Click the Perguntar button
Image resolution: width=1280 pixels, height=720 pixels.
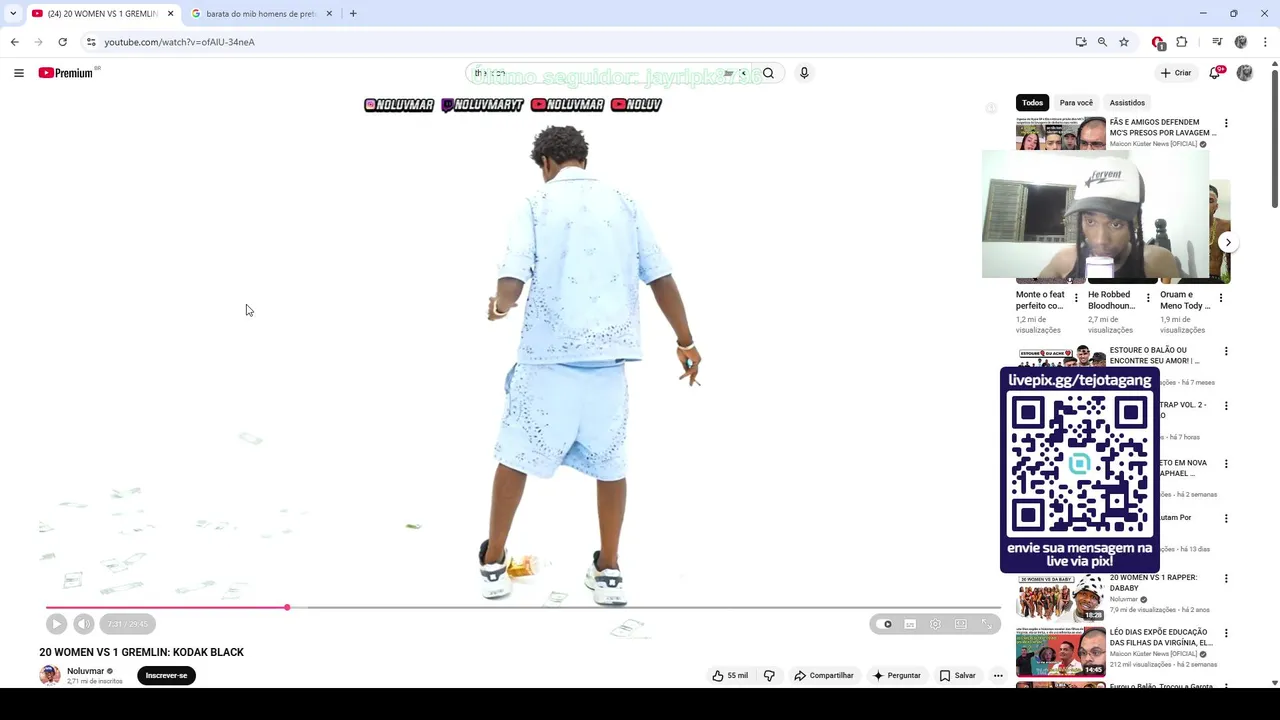896,676
